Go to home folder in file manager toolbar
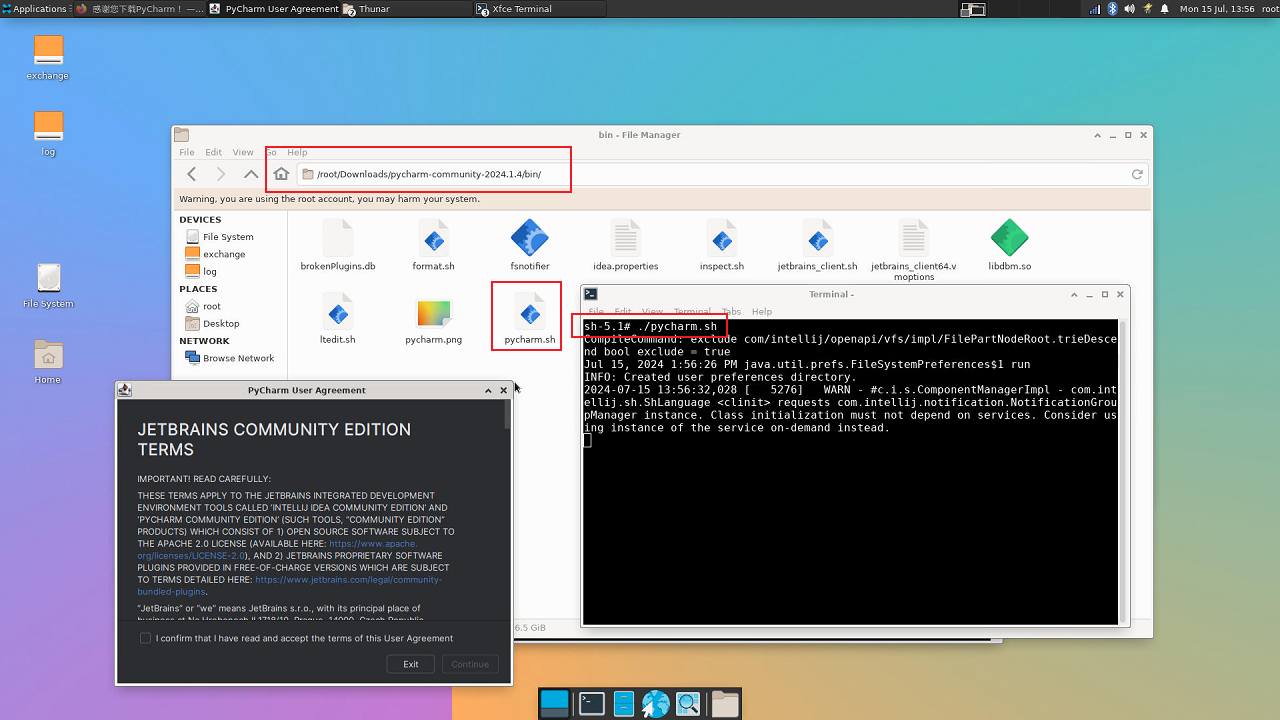This screenshot has height=720, width=1280. point(281,174)
